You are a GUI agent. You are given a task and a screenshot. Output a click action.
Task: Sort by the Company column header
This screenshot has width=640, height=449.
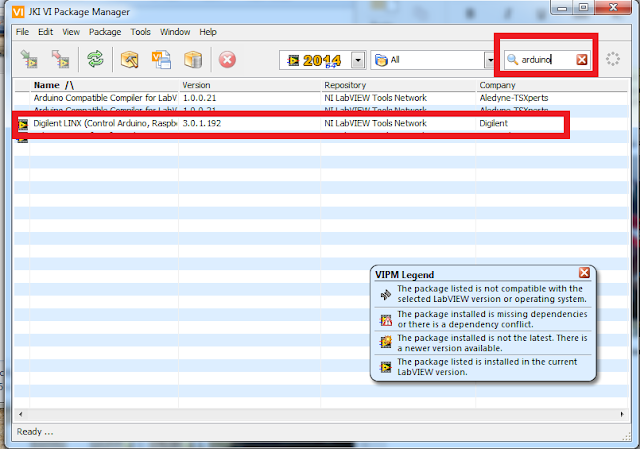pyautogui.click(x=551, y=85)
